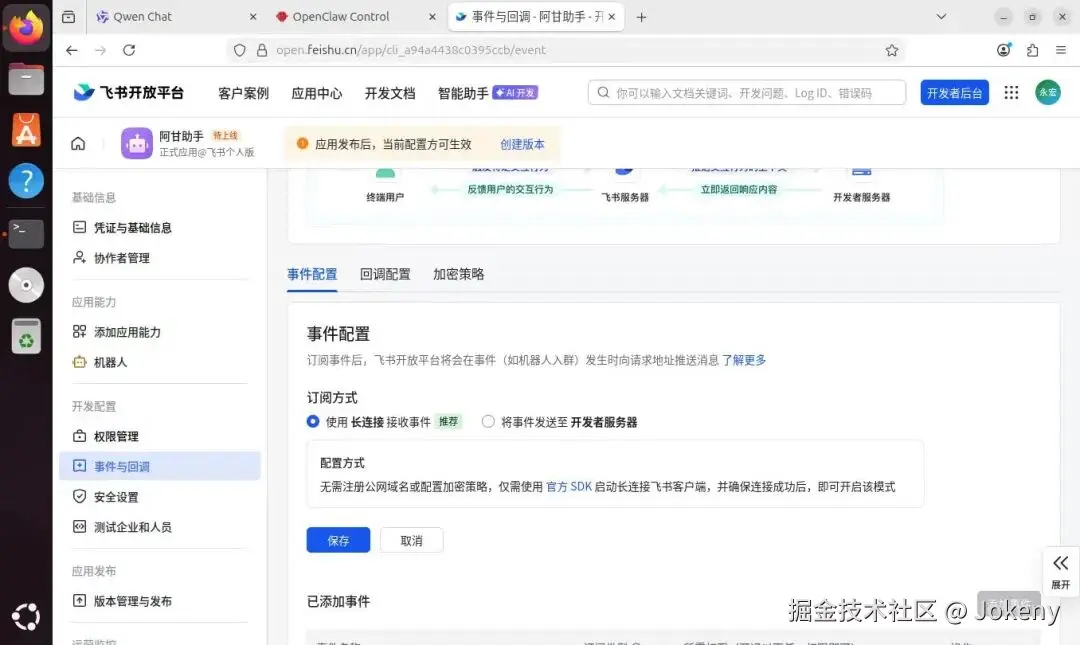
Task: Switch to the Qwen Chat browser tab
Action: (x=175, y=17)
